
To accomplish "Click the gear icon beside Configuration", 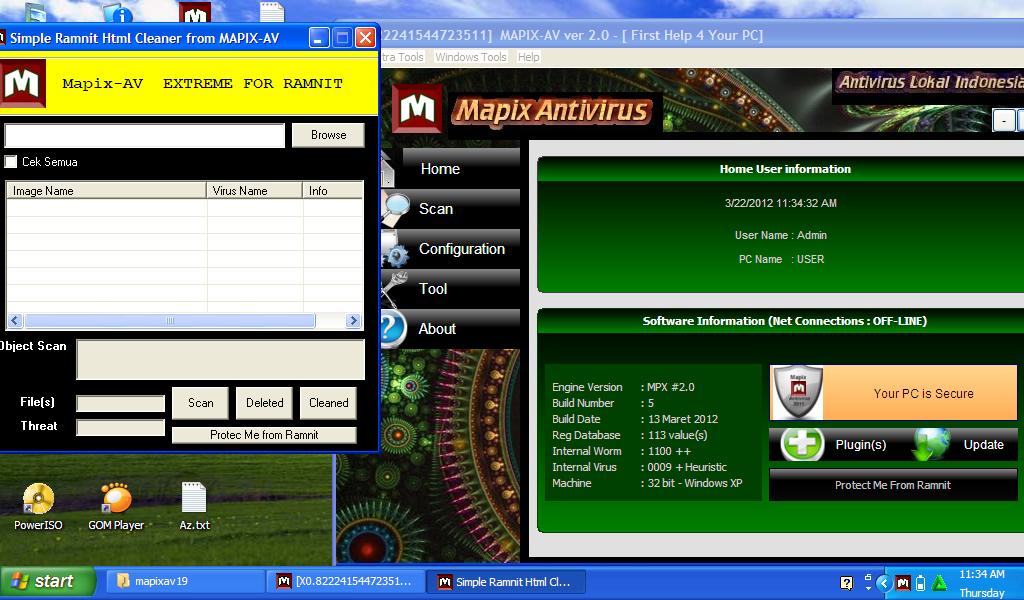I will [x=394, y=249].
